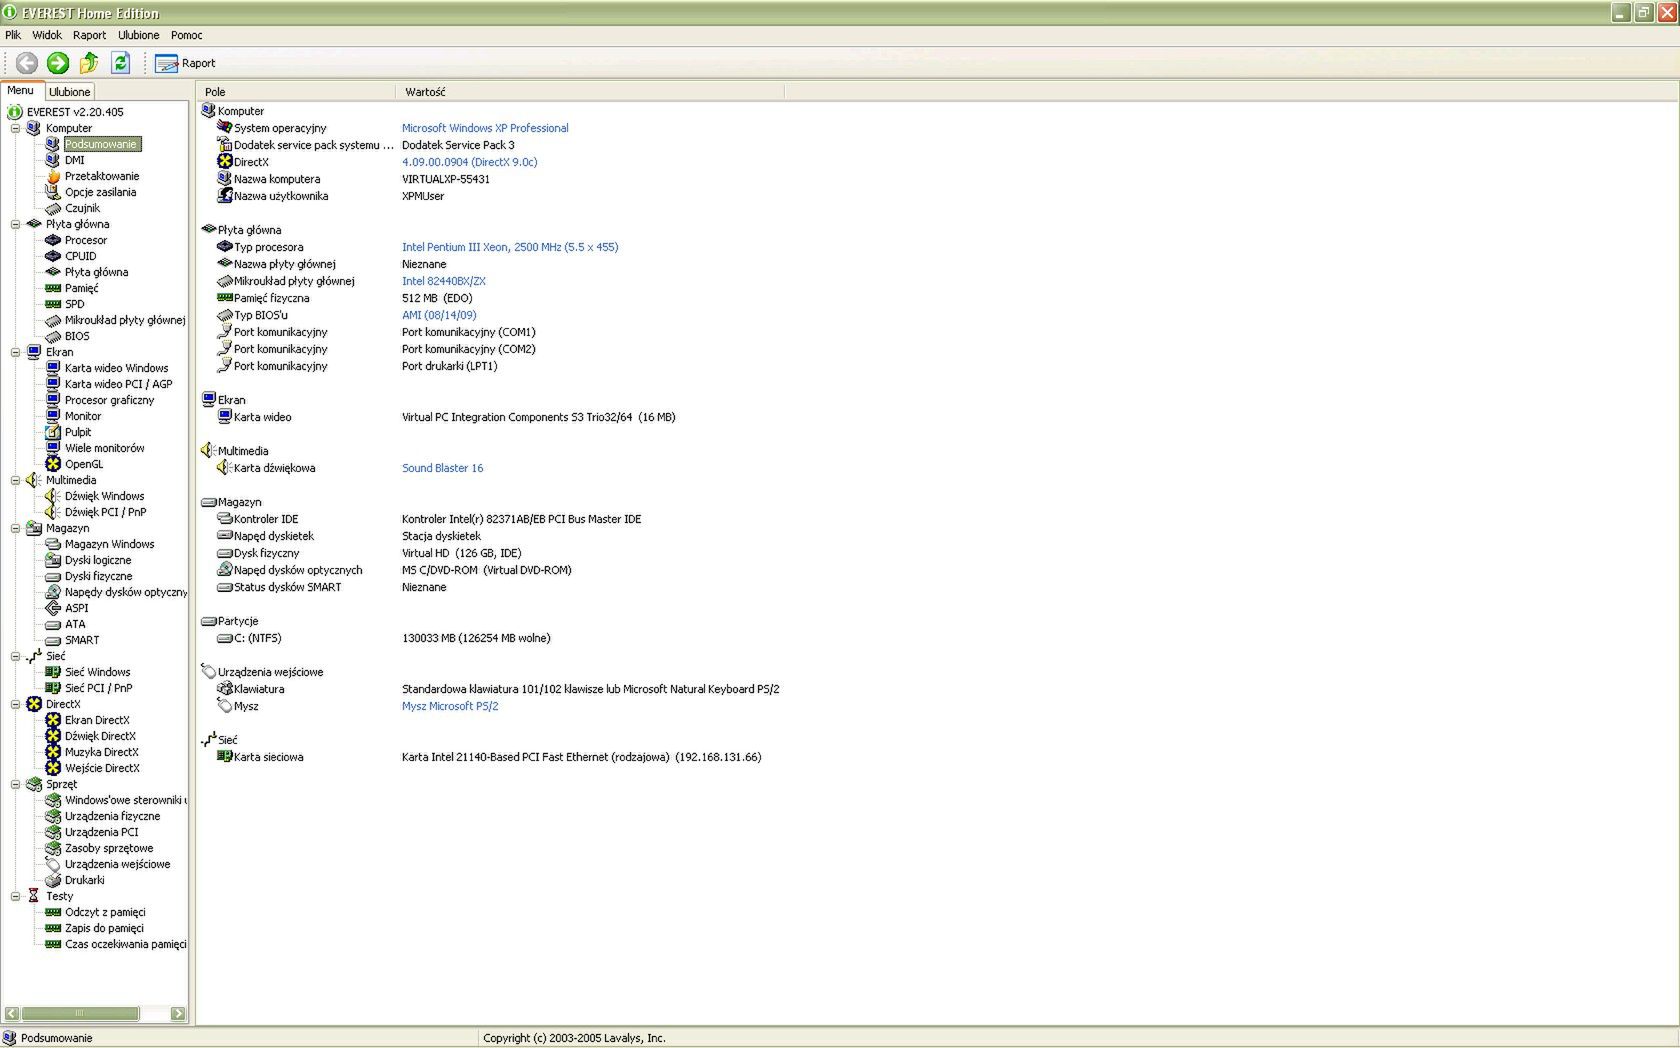Click the green Forward arrow icon
The image size is (1680, 1048).
(58, 63)
